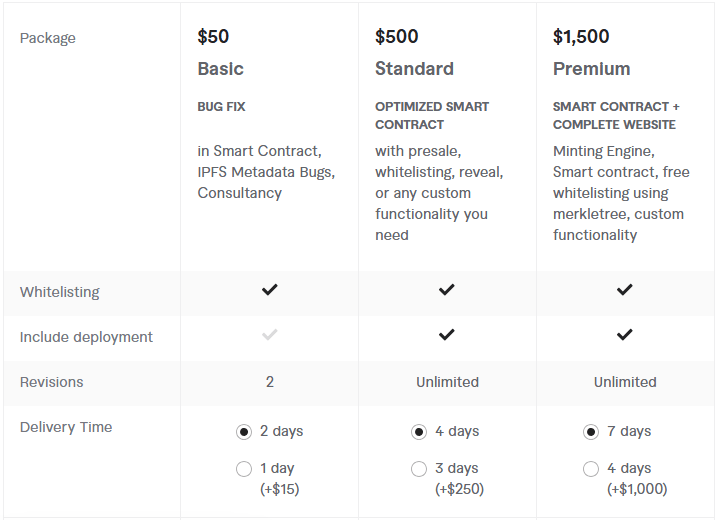
Task: Click the Standard Include deployment checkmark
Action: 447,335
